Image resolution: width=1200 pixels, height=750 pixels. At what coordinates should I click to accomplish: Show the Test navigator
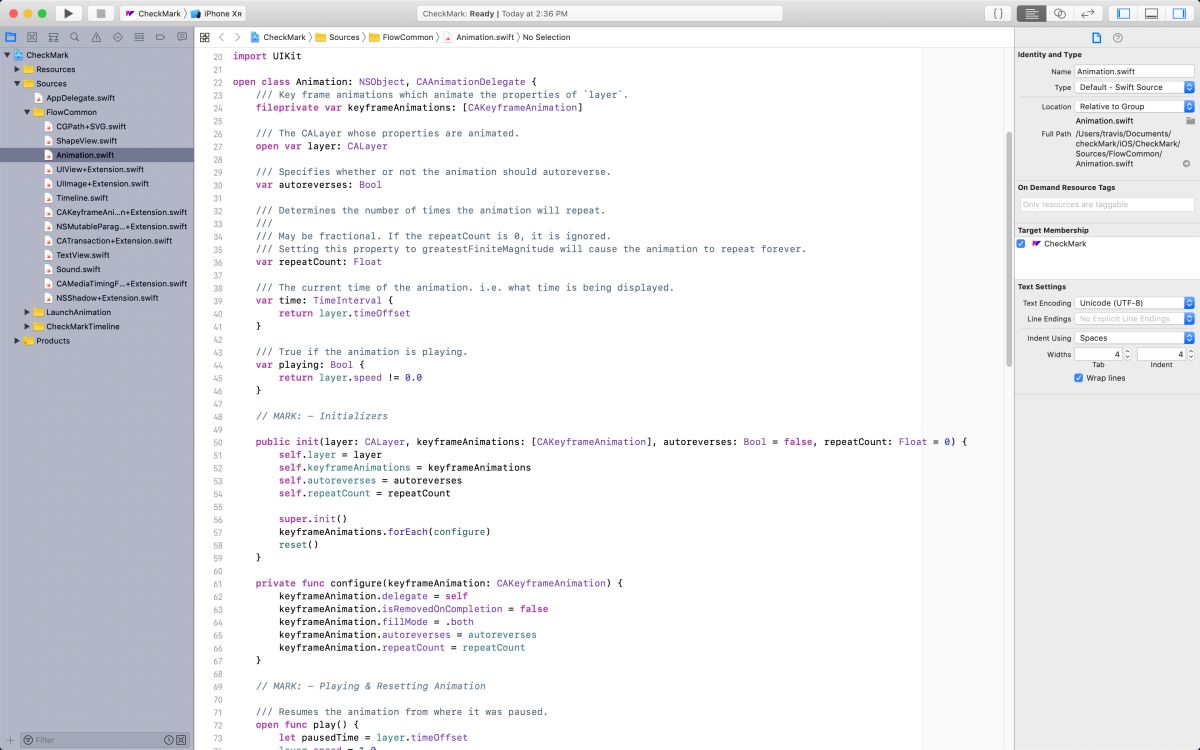tap(118, 37)
